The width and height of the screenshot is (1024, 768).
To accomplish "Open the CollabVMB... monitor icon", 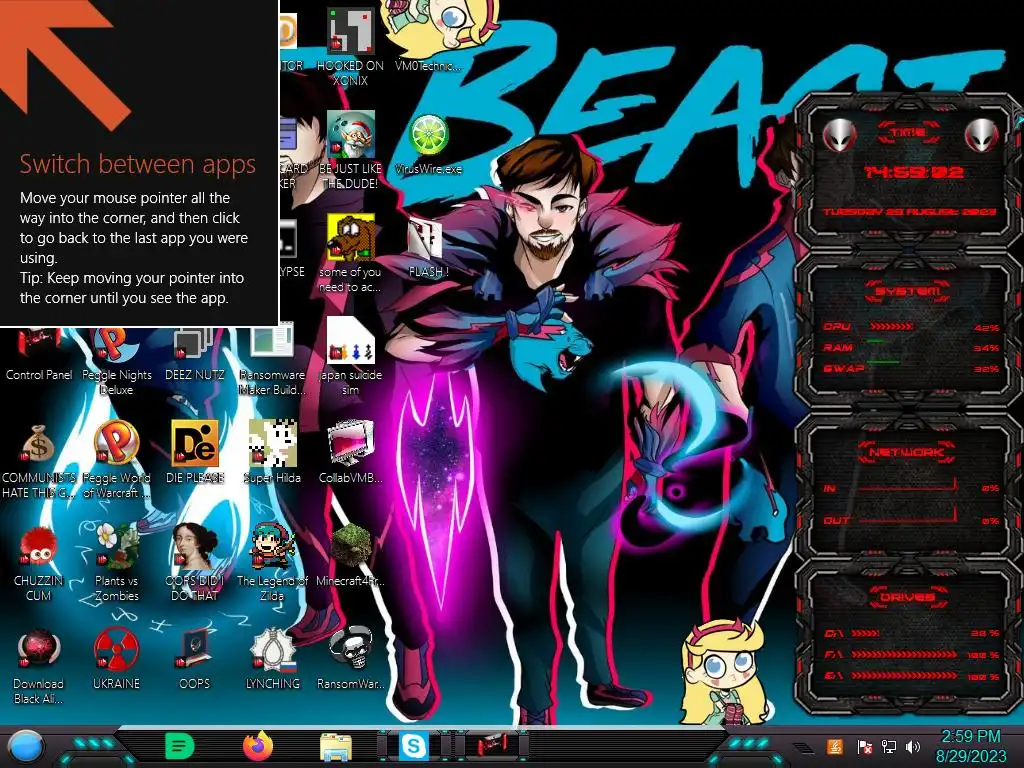I will 350,444.
